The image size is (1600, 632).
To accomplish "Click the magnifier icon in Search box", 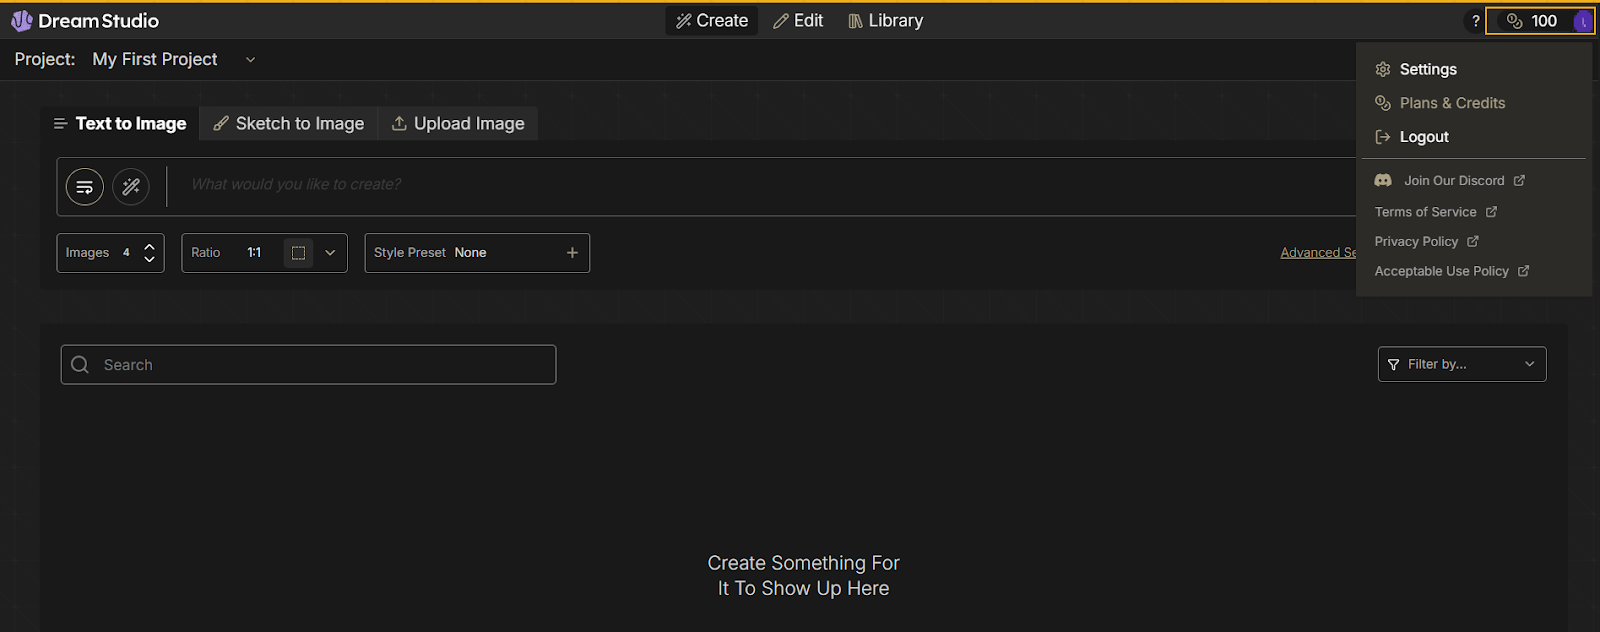I will tap(81, 365).
